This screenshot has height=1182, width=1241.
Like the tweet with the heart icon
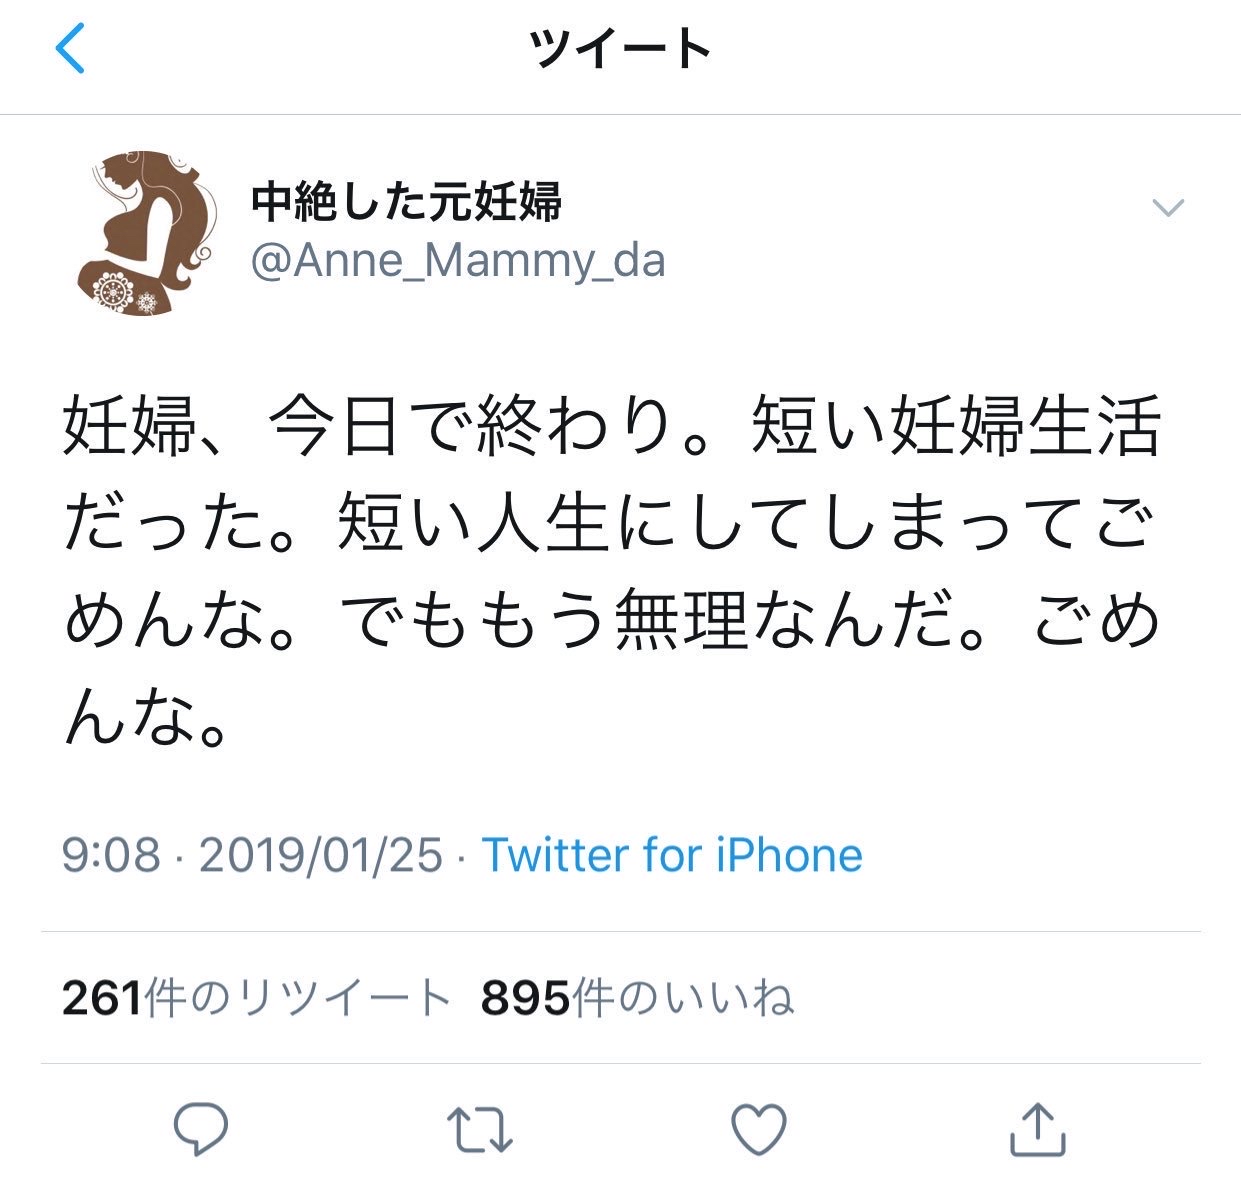tap(759, 1129)
